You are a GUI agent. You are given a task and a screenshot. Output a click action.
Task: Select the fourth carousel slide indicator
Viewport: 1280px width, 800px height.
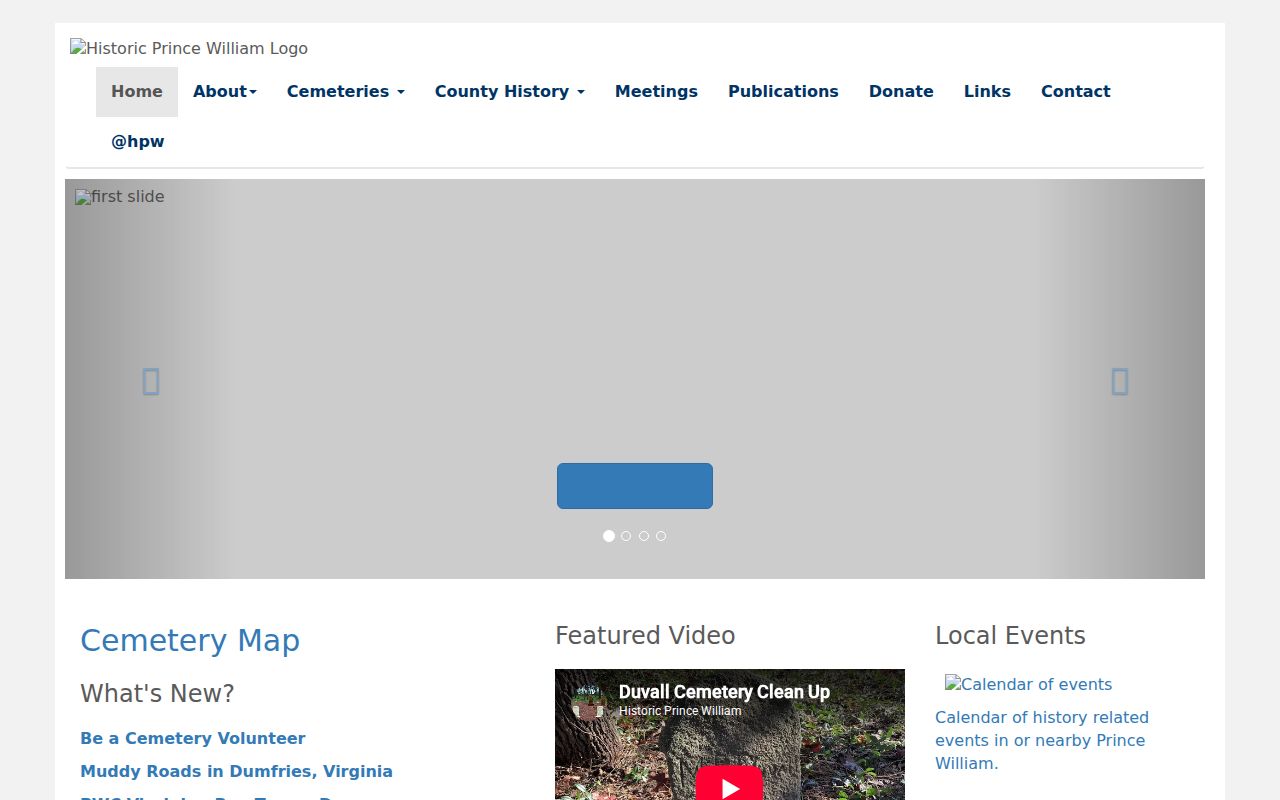661,536
